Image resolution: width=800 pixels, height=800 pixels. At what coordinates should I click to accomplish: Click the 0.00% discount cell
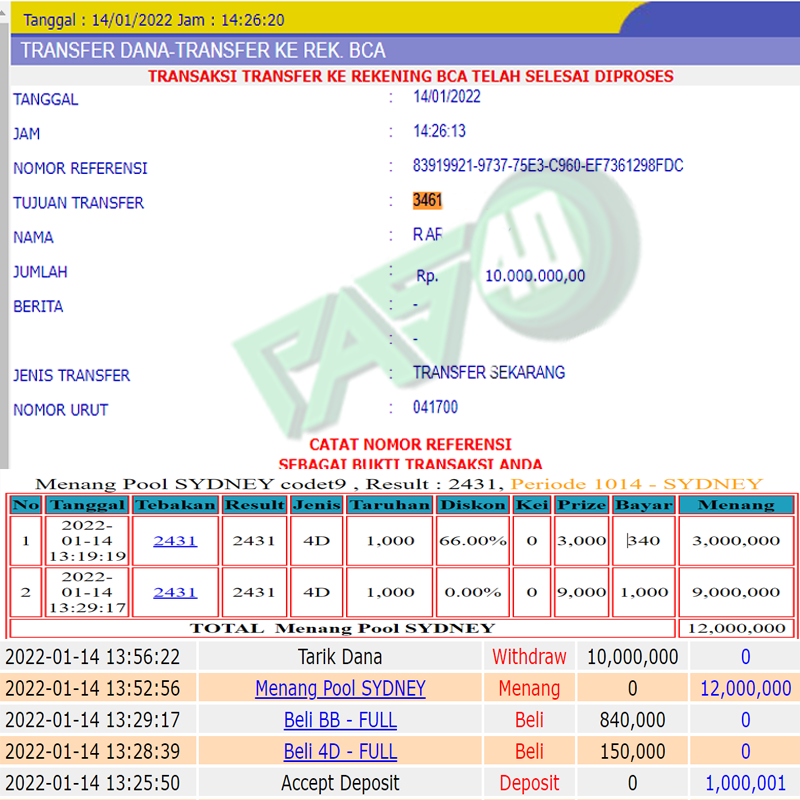[x=472, y=592]
